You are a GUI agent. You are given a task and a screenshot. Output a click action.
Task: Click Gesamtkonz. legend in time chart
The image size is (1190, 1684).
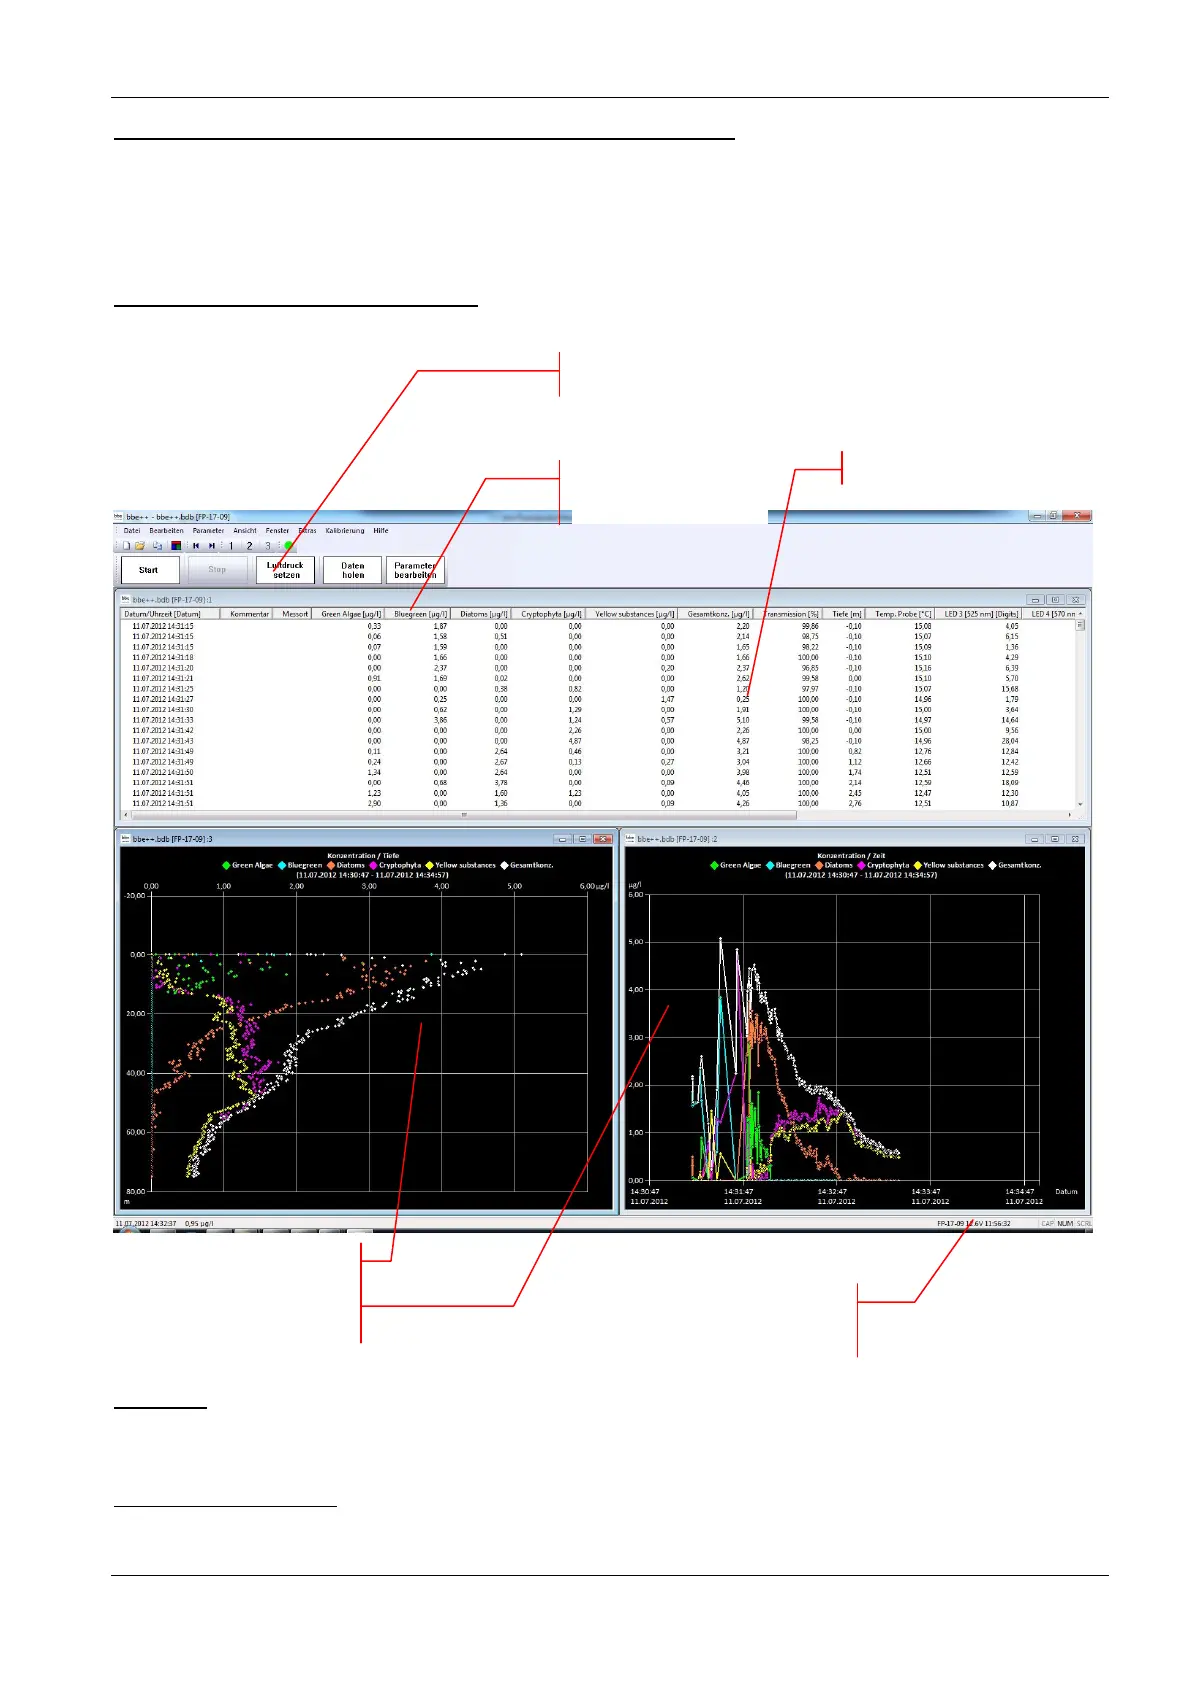click(x=1014, y=865)
